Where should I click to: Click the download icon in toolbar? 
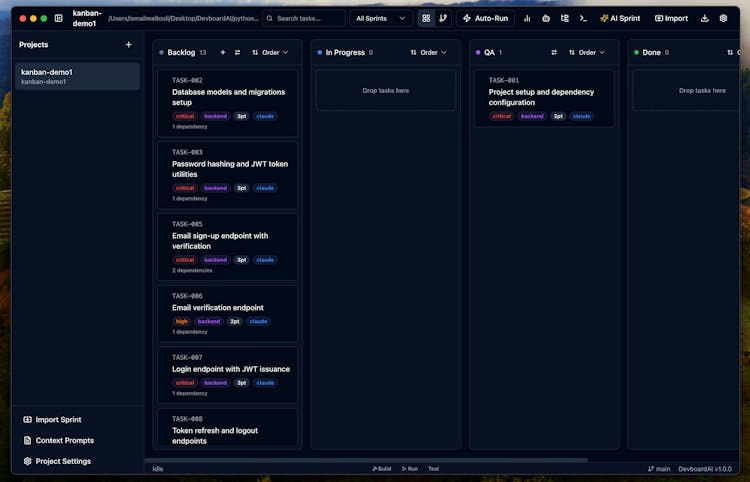705,18
